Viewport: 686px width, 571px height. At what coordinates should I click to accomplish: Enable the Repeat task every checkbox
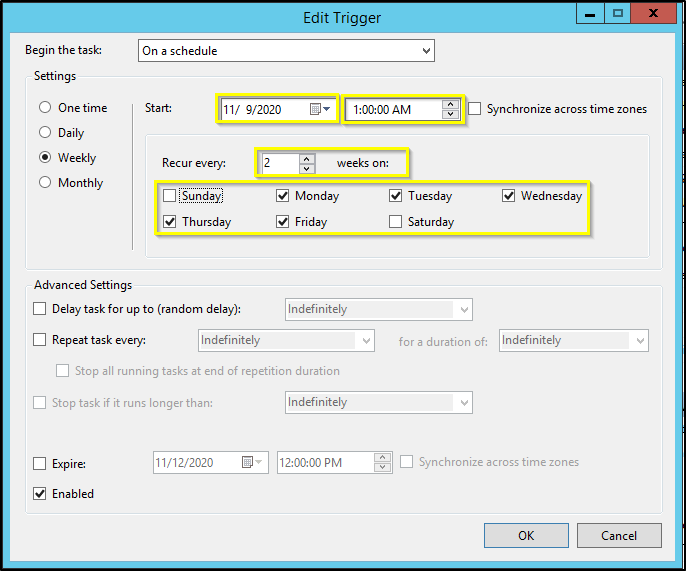39,340
